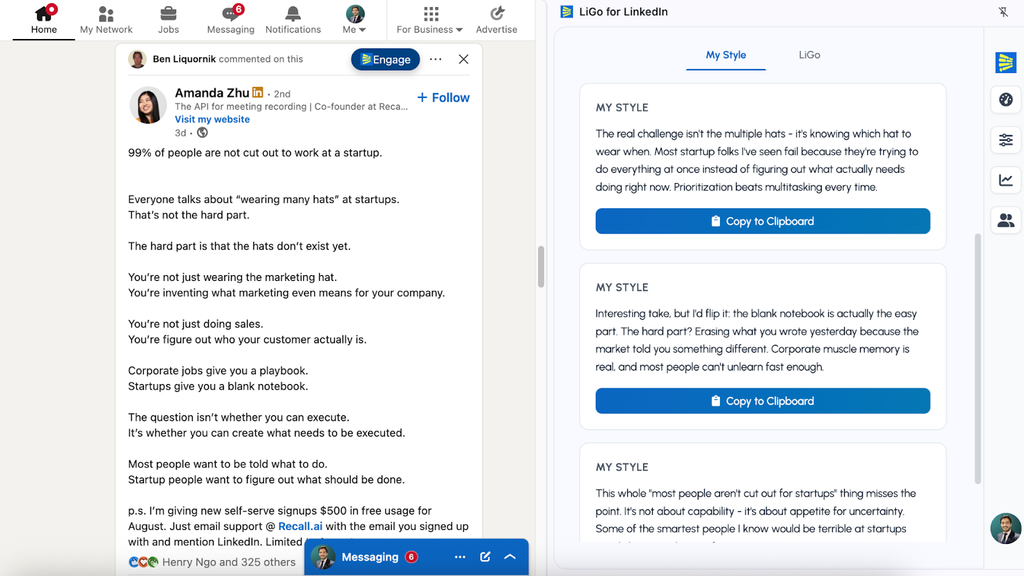The height and width of the screenshot is (576, 1024).
Task: Switch to the LiGo tab
Action: (808, 55)
